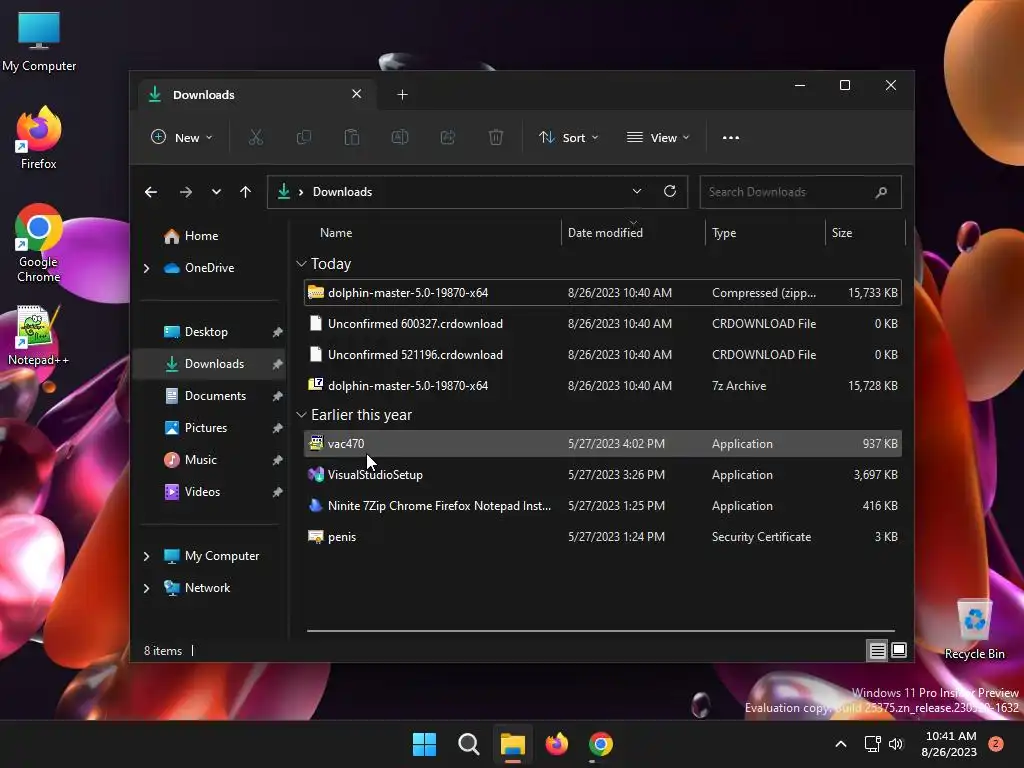The image size is (1024, 768).
Task: Open address bar history dropdown
Action: (x=637, y=191)
